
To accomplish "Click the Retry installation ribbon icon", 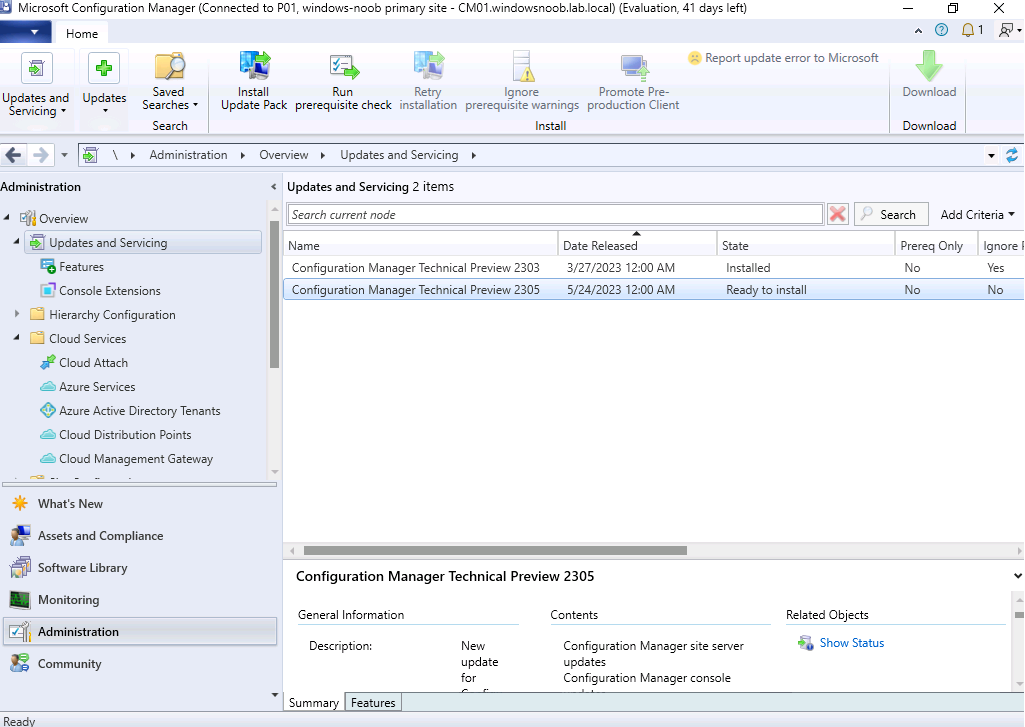I will 428,67.
